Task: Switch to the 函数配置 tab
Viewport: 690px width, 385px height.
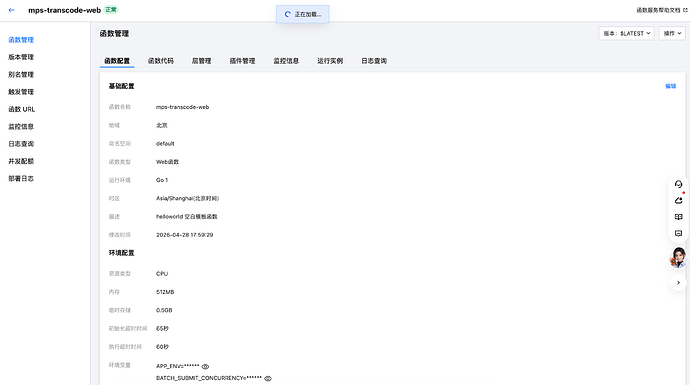Action: click(117, 61)
